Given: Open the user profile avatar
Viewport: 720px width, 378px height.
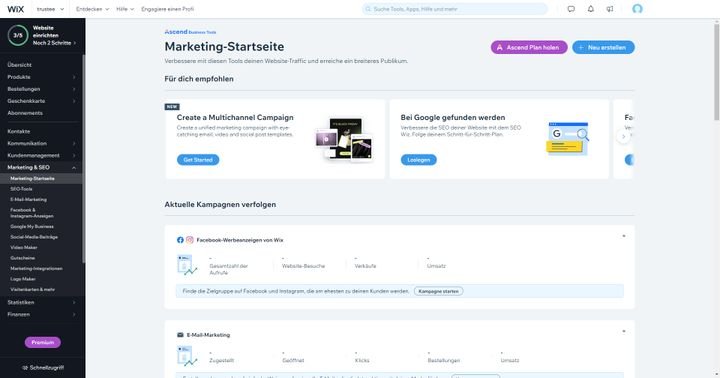Looking at the screenshot, I should coord(637,9).
